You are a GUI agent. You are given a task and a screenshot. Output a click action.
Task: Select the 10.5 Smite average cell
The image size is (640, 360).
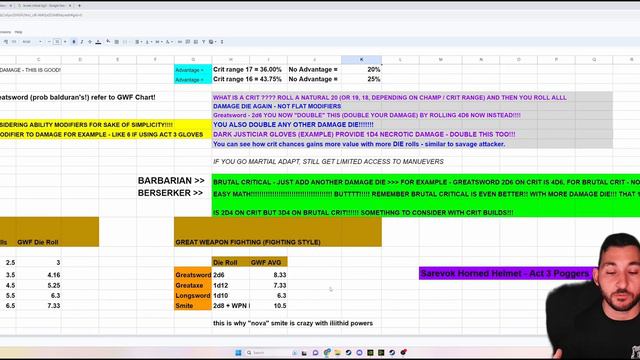tap(268, 306)
